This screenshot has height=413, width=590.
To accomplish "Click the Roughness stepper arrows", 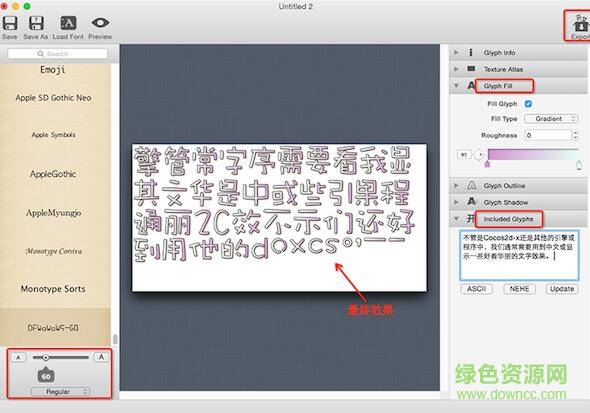I will pyautogui.click(x=575, y=135).
